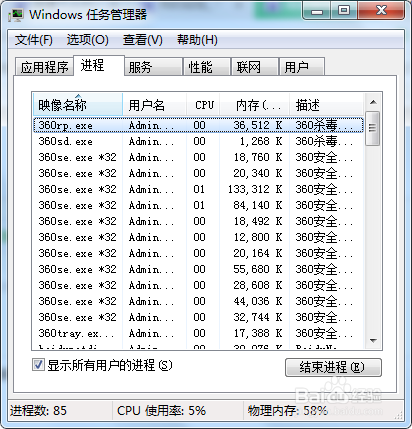Click the 36,512 K memory value
This screenshot has height=429, width=412.
click(257, 125)
